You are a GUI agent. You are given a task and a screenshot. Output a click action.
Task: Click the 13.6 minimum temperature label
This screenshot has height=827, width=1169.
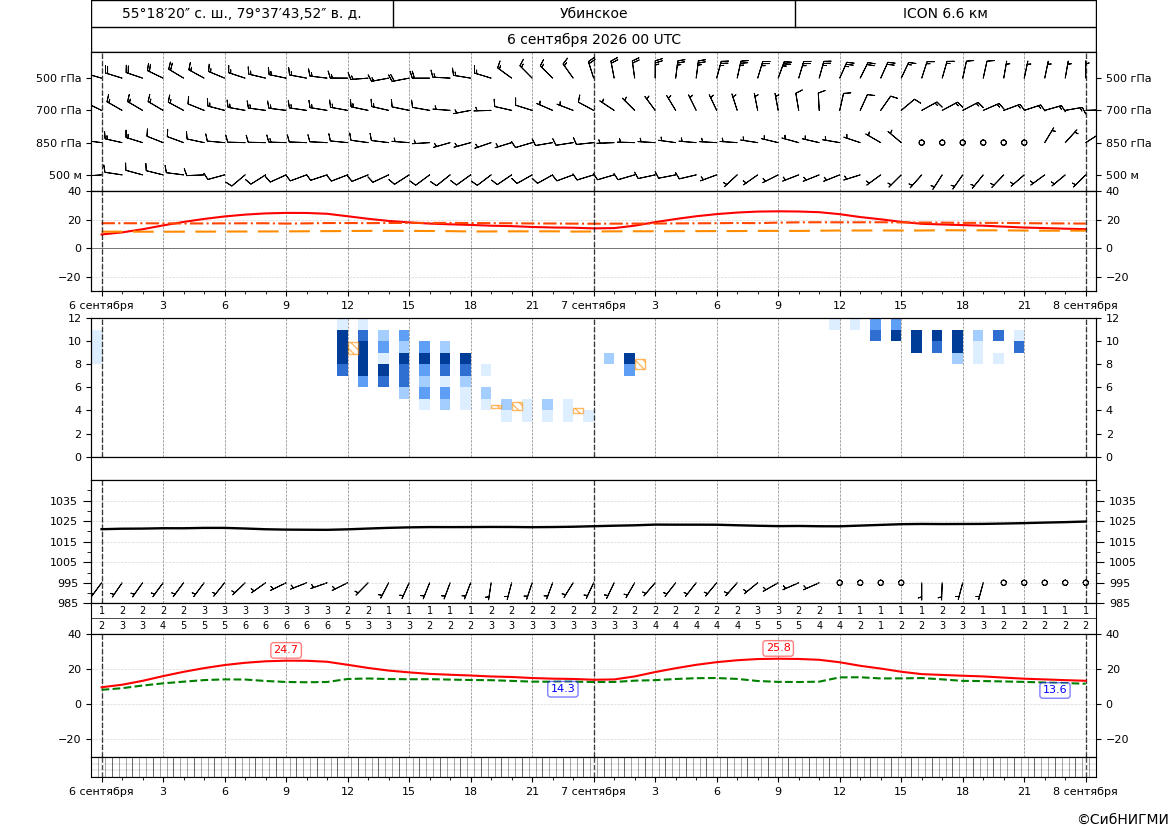click(1054, 689)
